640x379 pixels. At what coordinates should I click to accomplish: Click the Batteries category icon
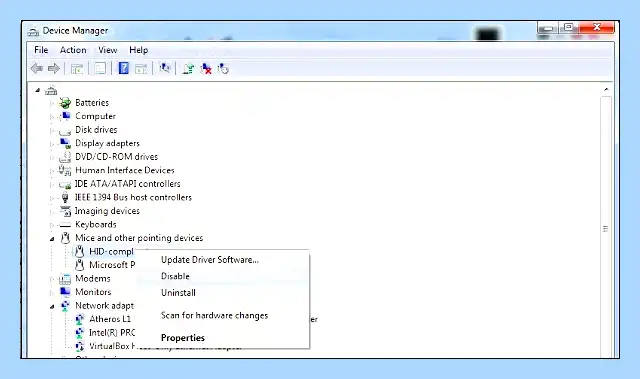[x=65, y=103]
